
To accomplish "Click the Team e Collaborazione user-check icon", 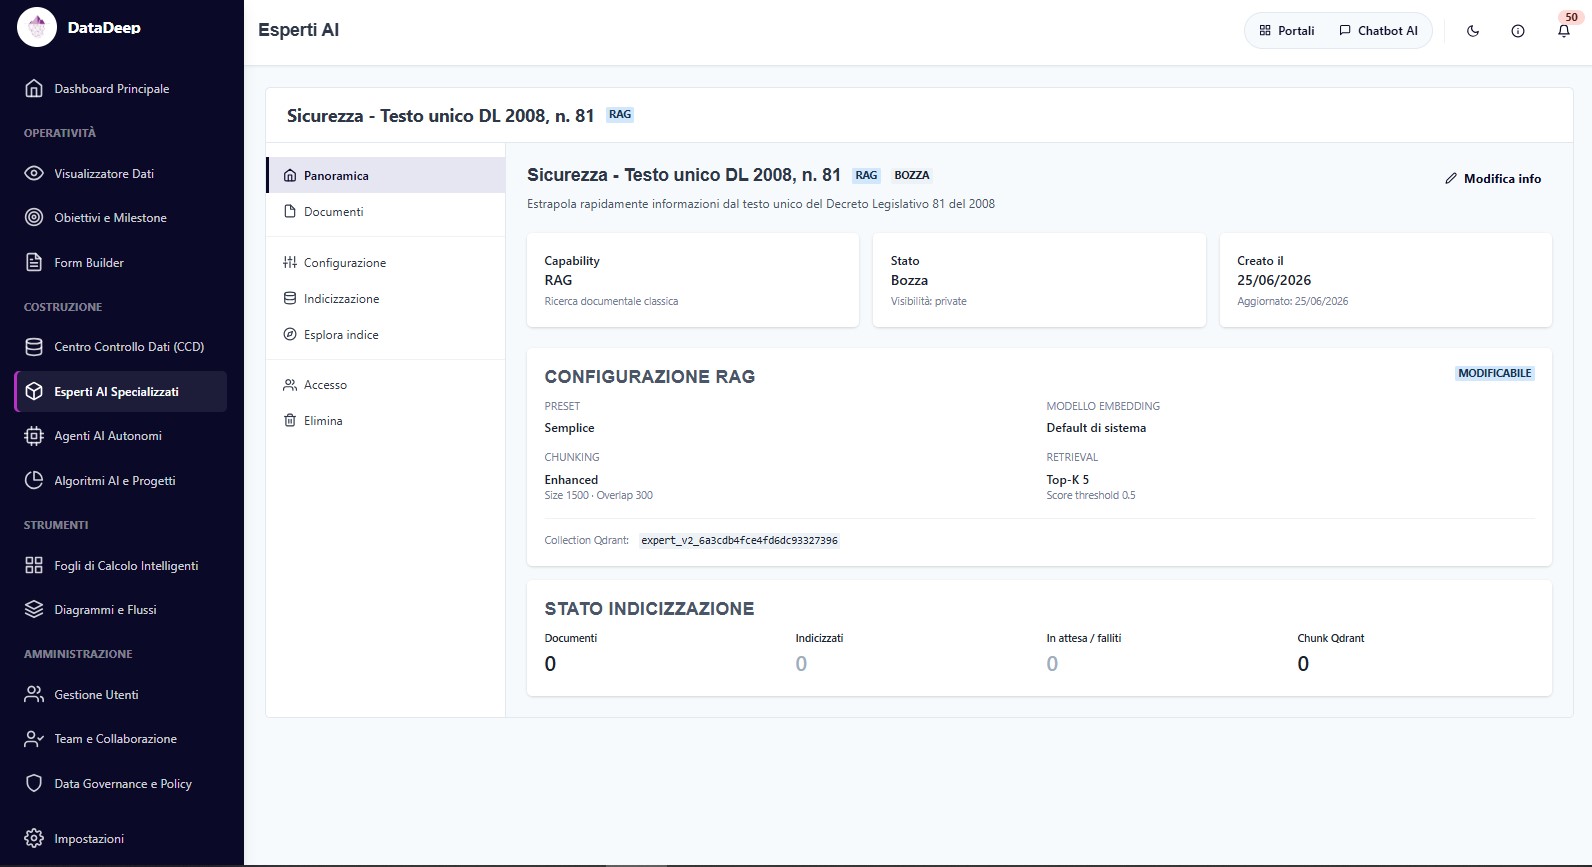I will point(34,739).
